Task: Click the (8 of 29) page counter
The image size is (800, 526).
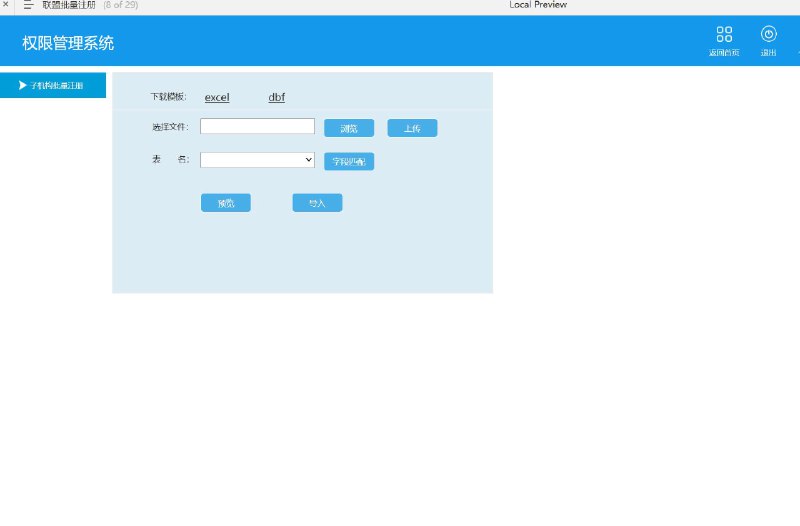Action: point(121,5)
